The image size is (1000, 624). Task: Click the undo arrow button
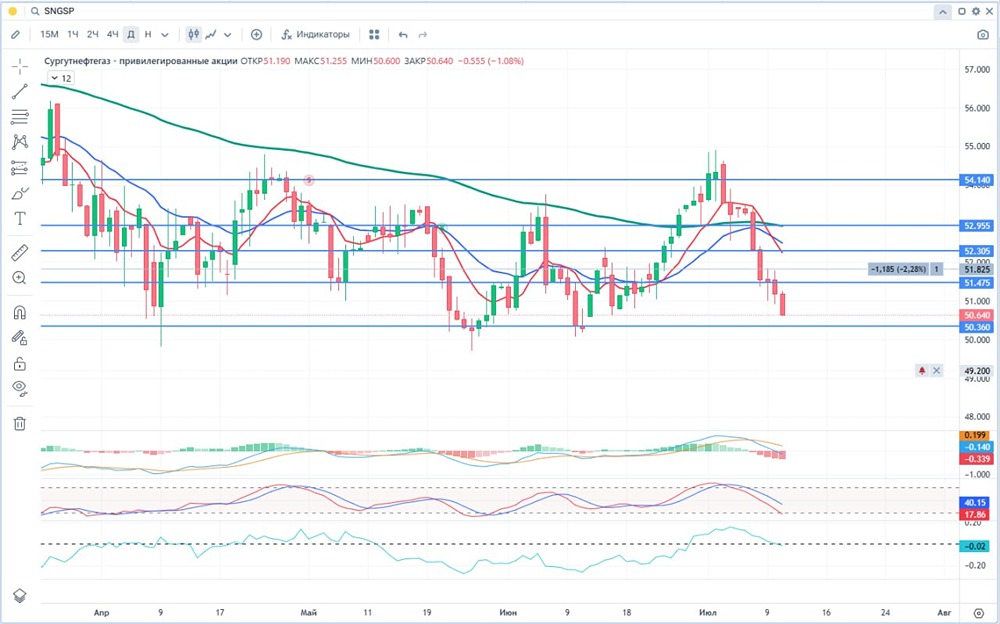pos(403,34)
